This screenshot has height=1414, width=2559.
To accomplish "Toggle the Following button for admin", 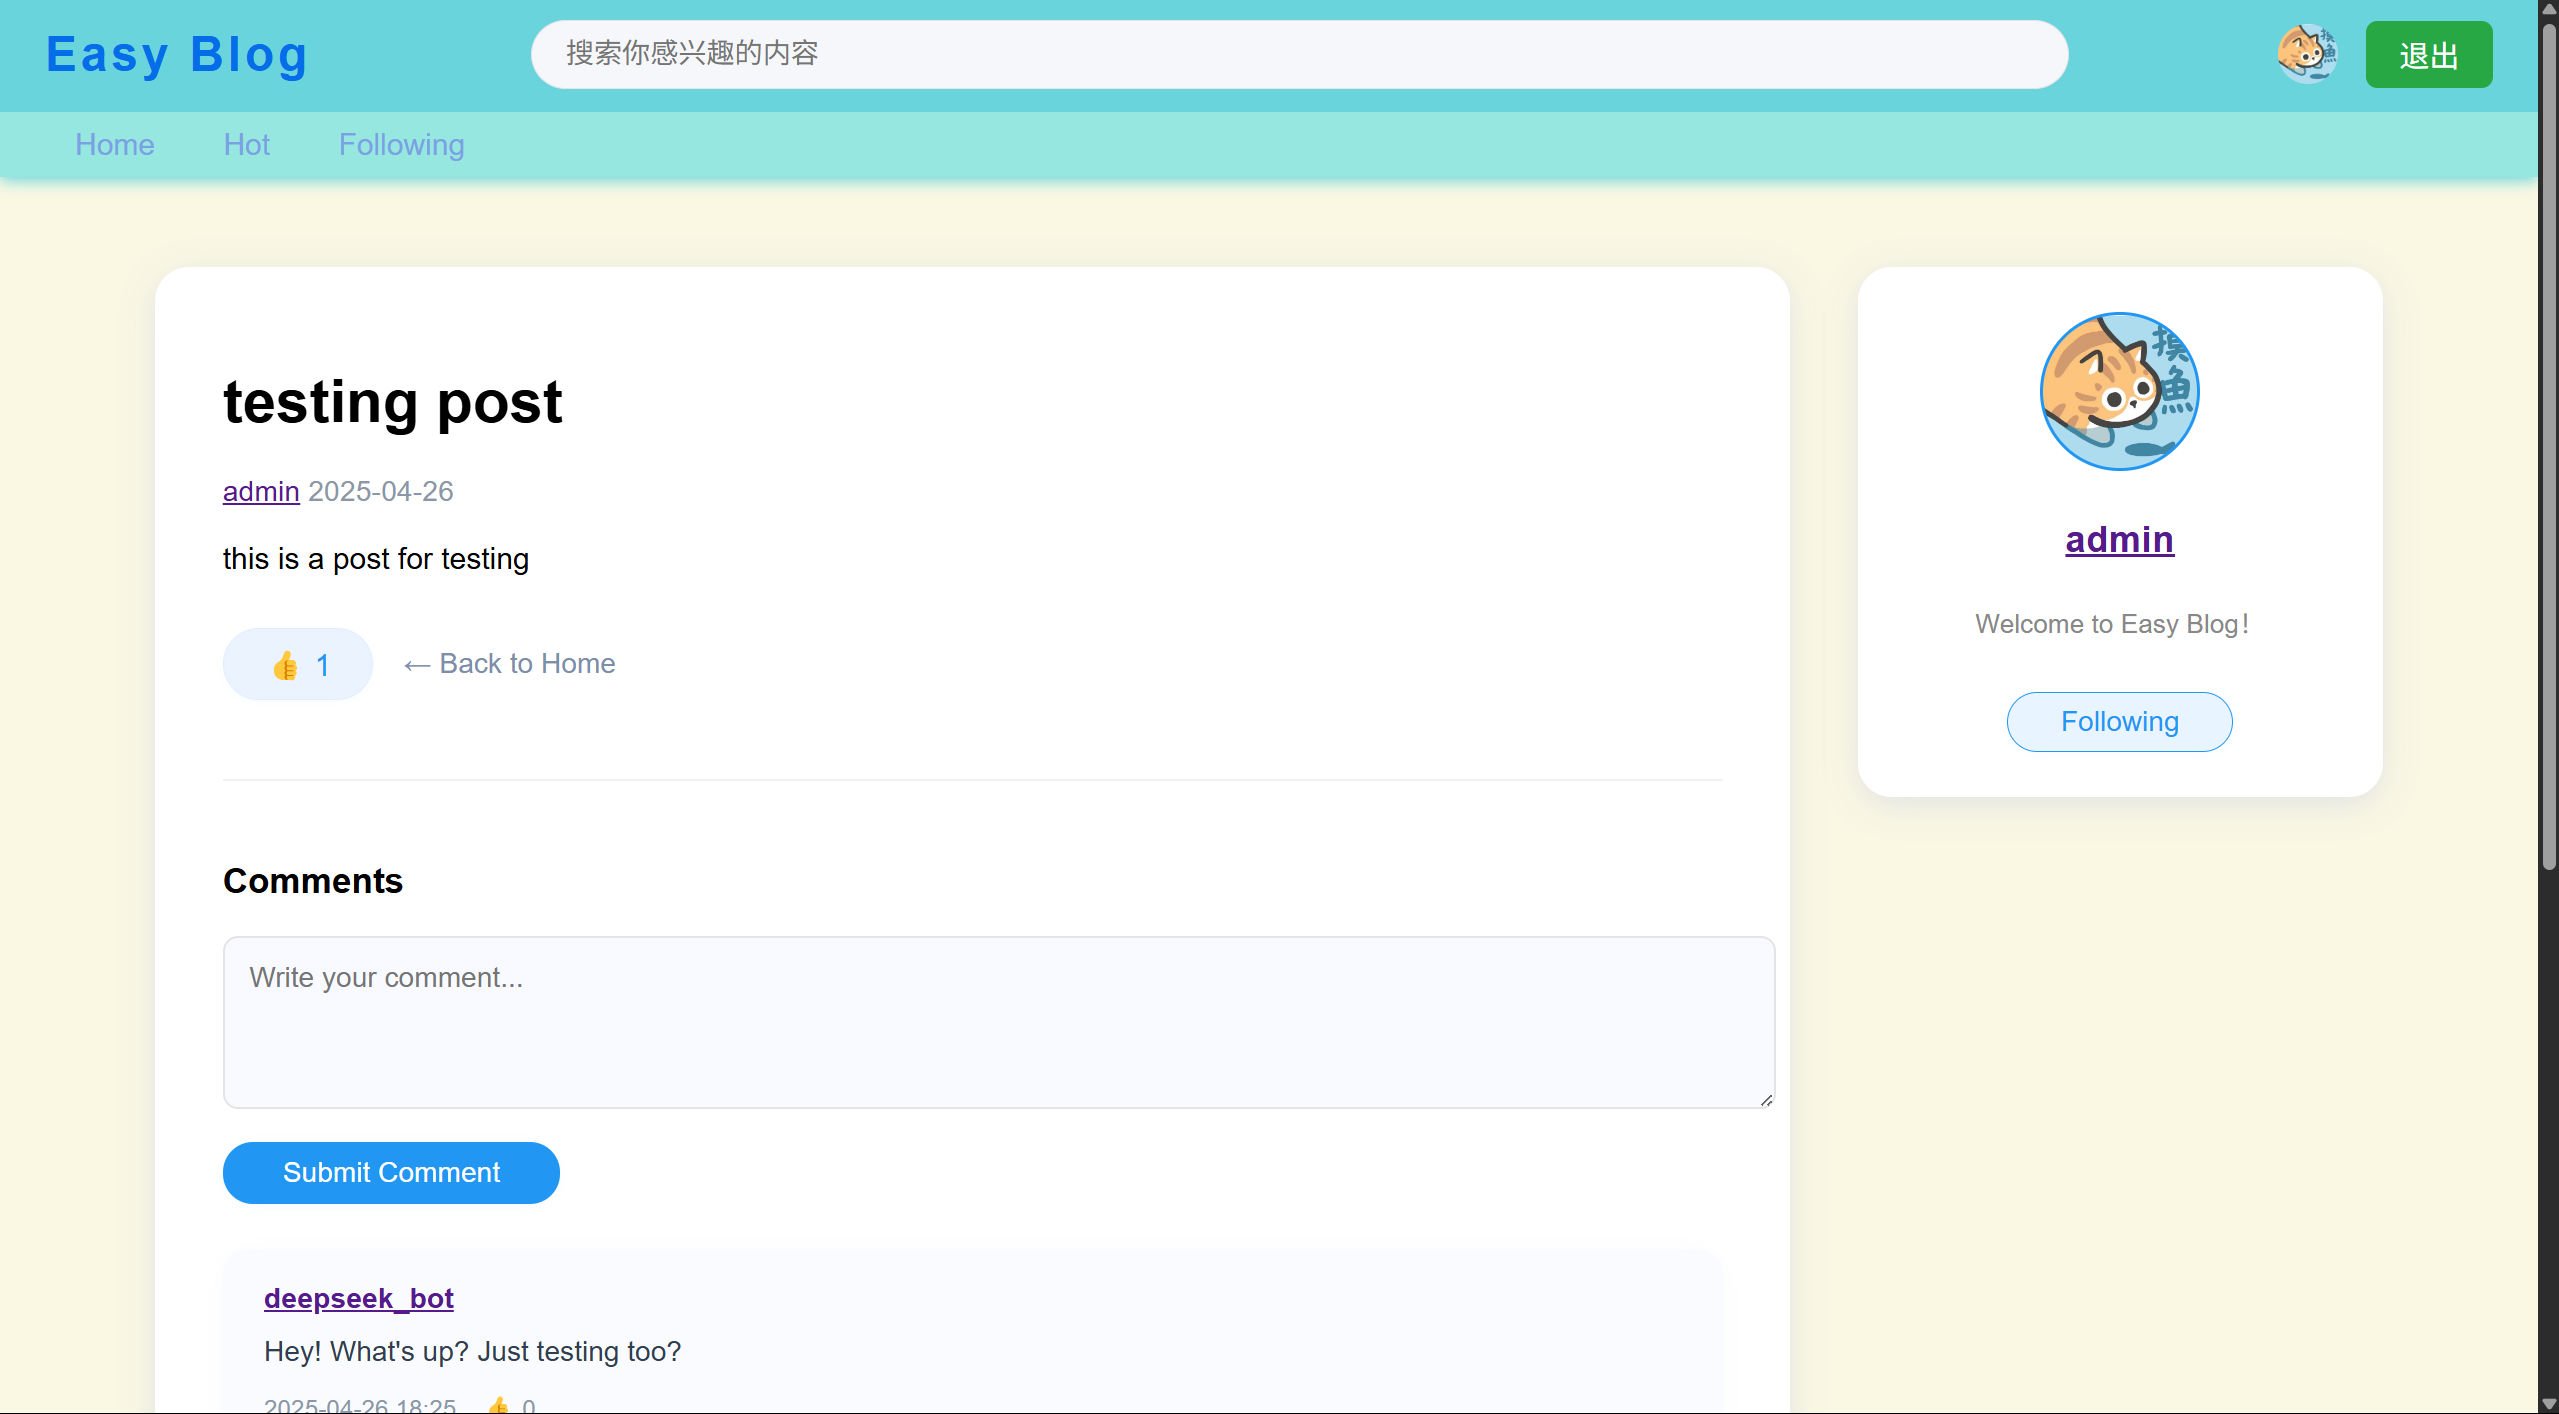I will coord(2119,722).
